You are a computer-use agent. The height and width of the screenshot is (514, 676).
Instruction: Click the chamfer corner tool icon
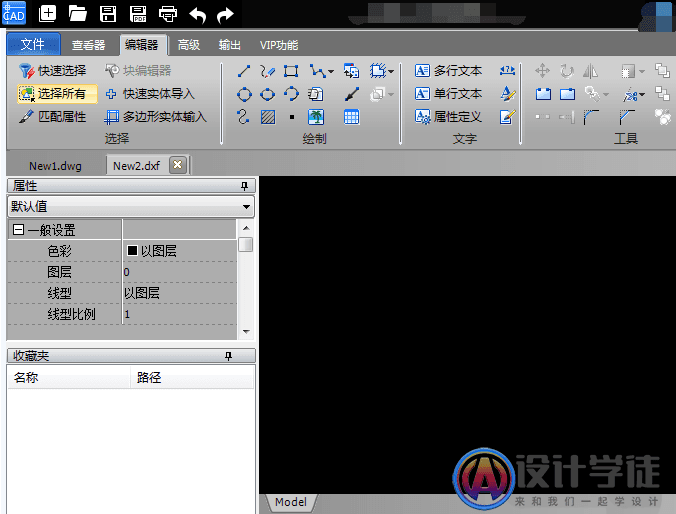click(627, 117)
